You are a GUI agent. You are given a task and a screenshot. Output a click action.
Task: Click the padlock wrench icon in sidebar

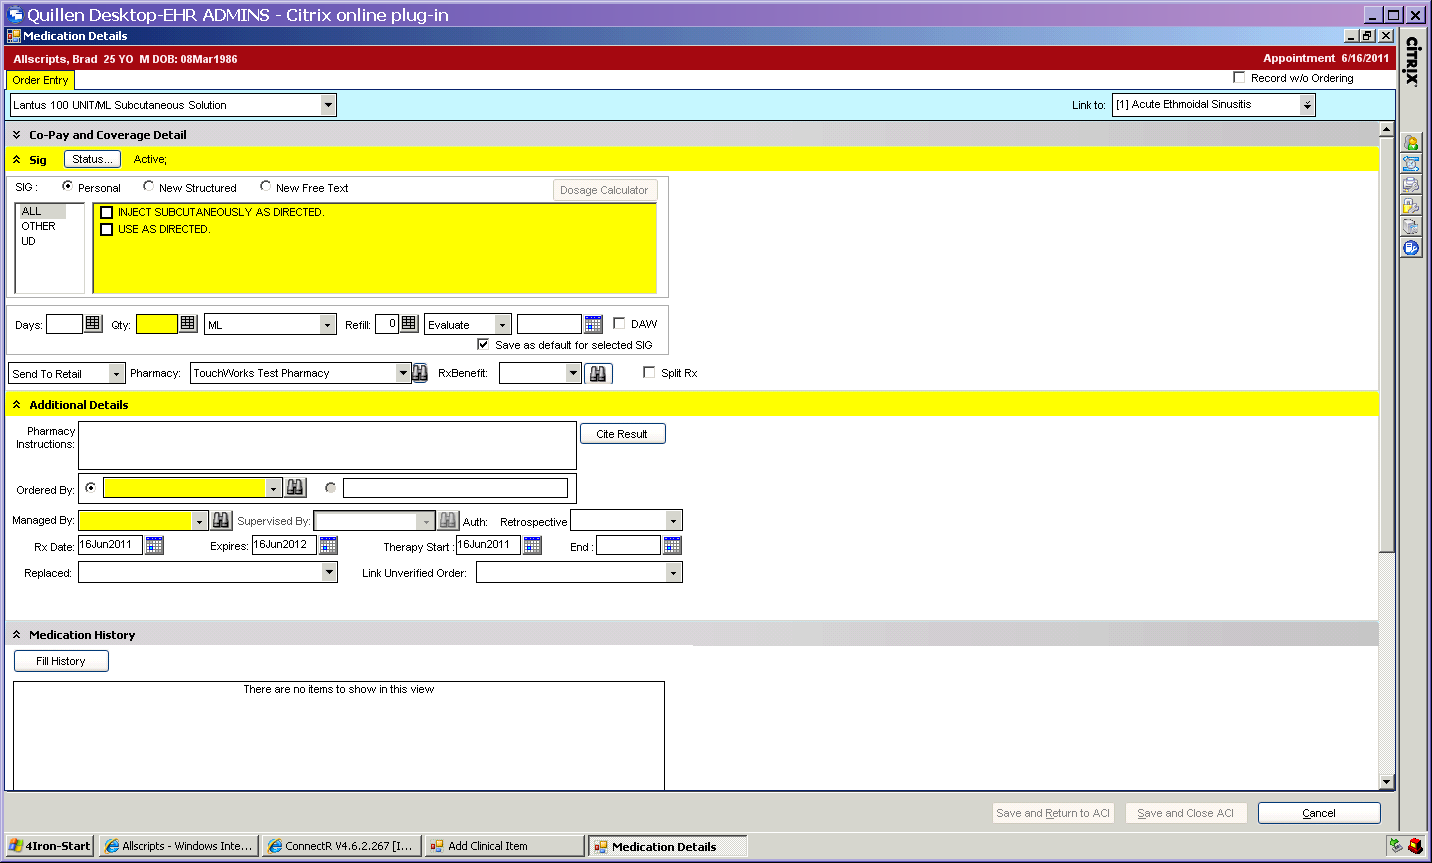pyautogui.click(x=1411, y=206)
